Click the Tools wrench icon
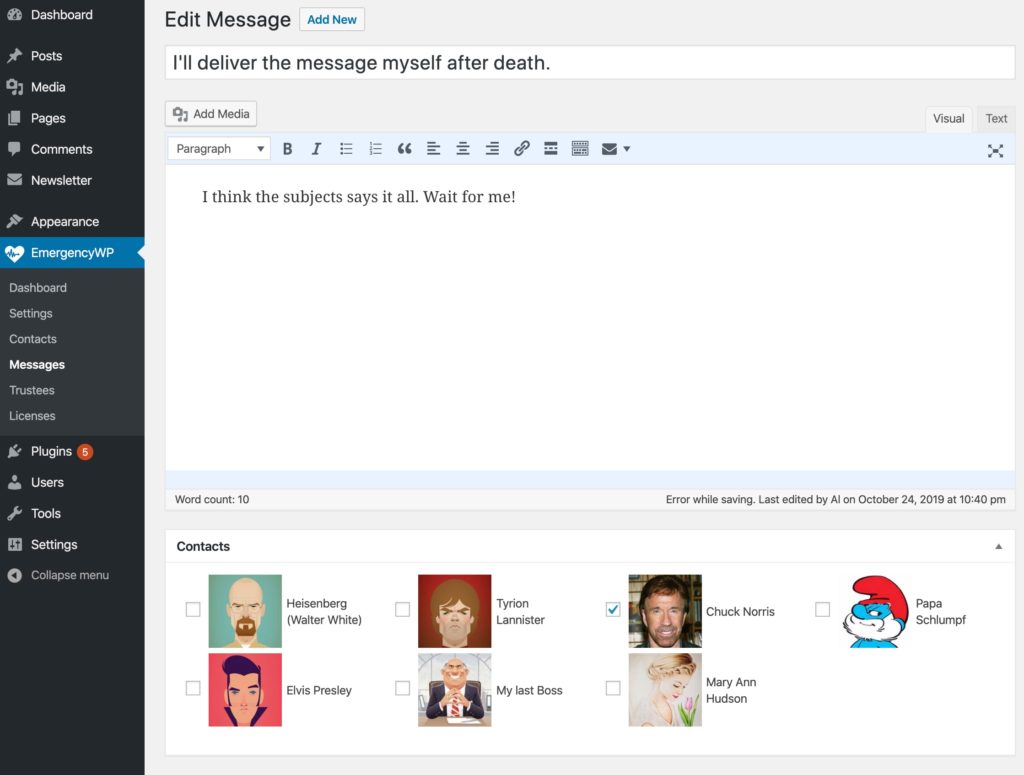Image resolution: width=1024 pixels, height=775 pixels. tap(14, 513)
